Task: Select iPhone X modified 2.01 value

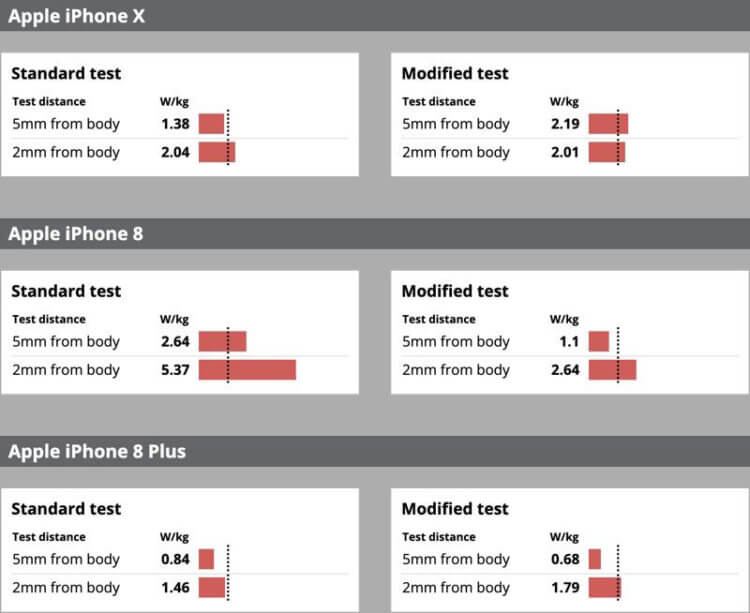Action: pyautogui.click(x=565, y=152)
